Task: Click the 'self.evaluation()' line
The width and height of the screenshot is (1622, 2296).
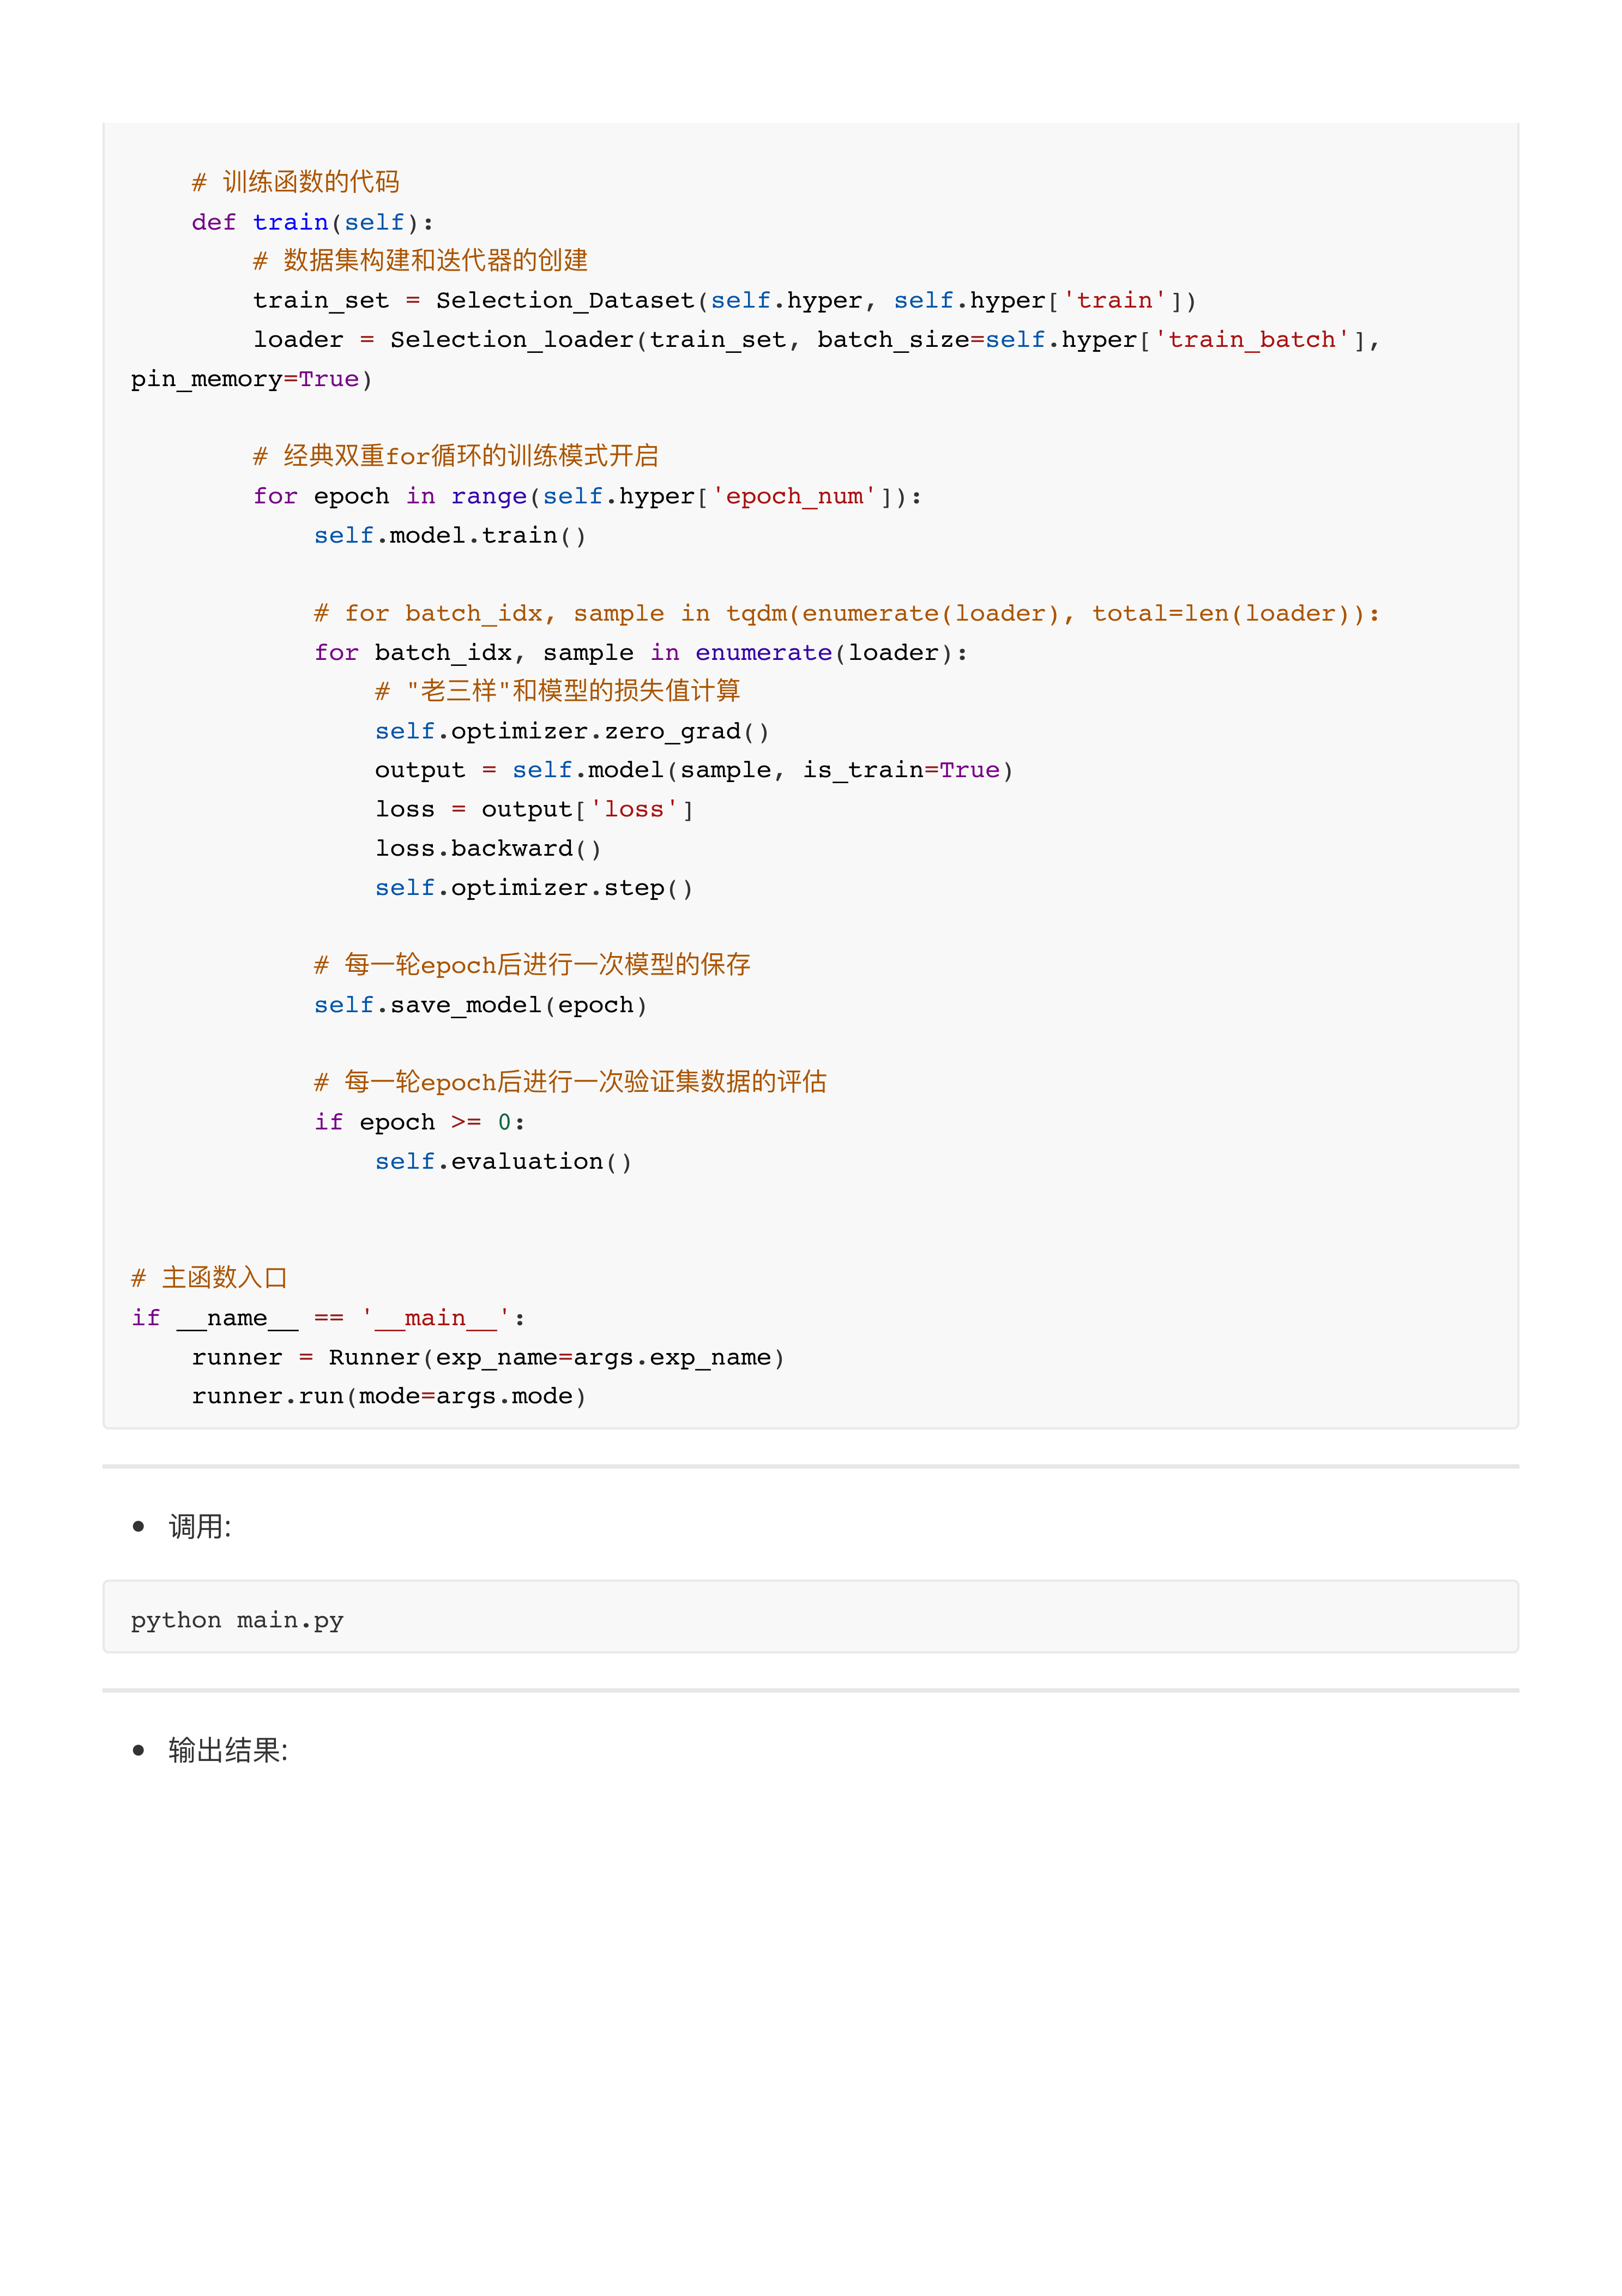Action: click(503, 1161)
